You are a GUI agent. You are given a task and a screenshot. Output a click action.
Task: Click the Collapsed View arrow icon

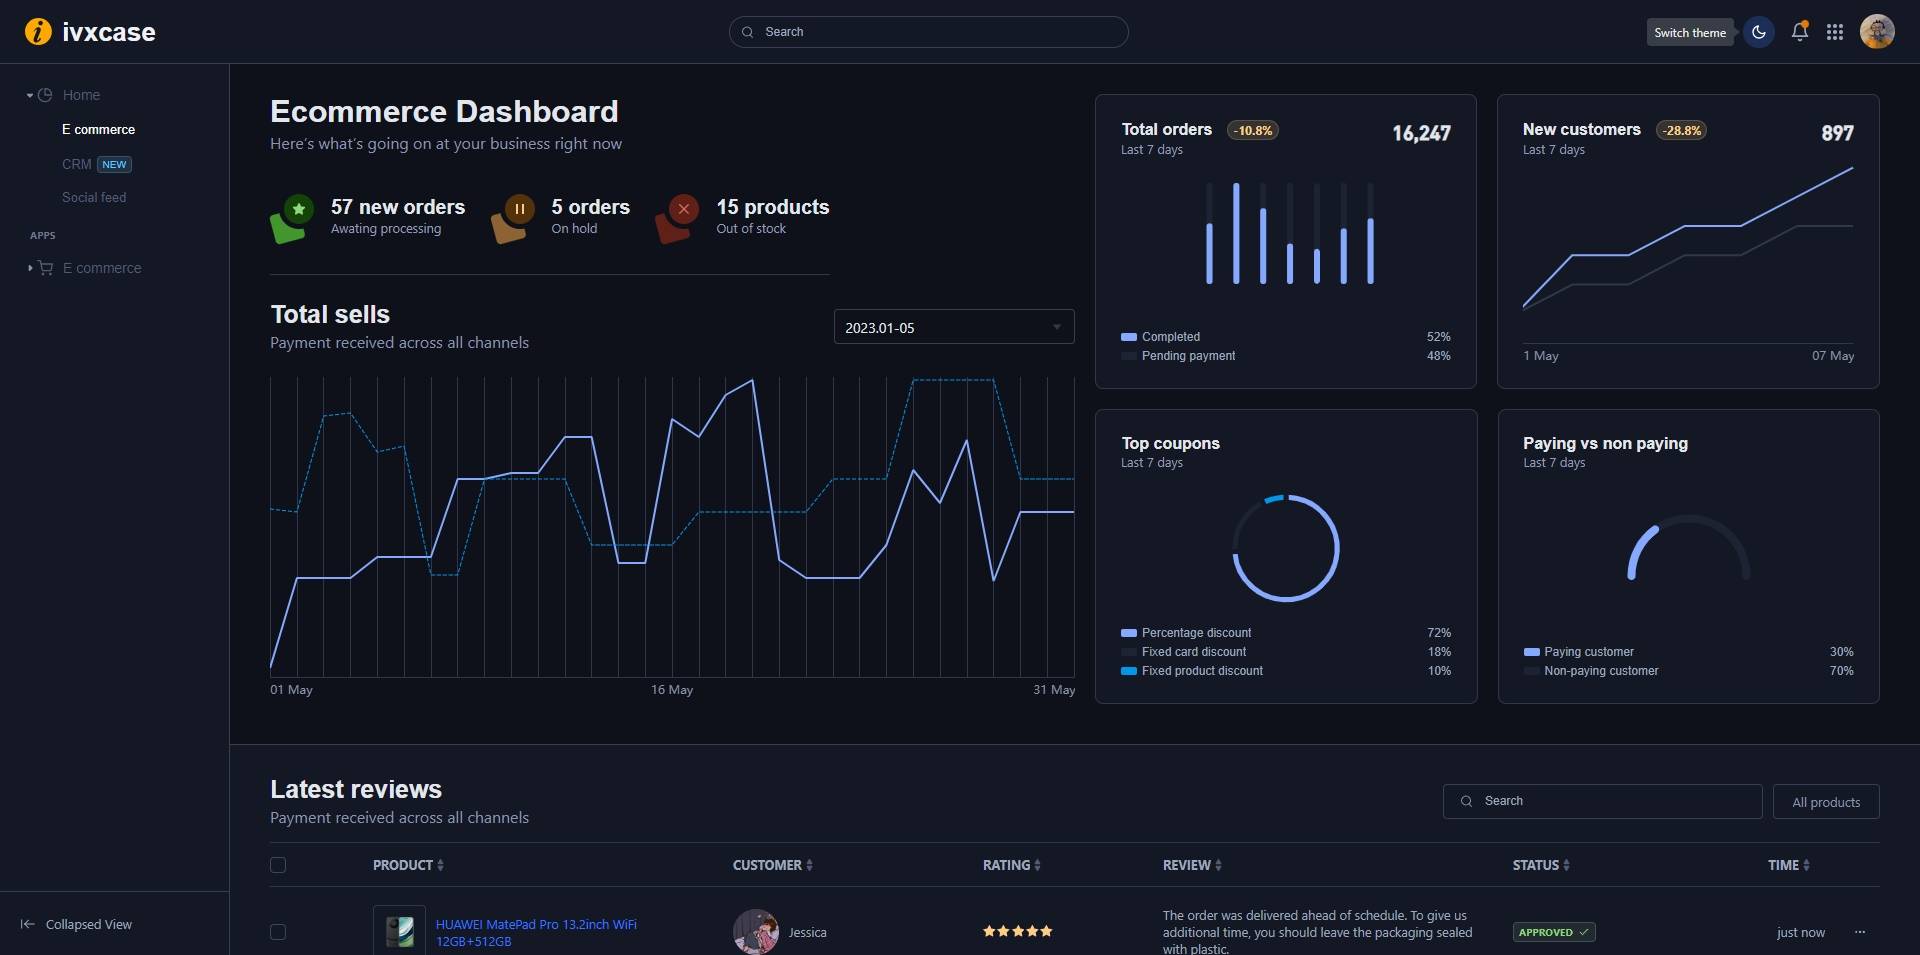[x=28, y=924]
